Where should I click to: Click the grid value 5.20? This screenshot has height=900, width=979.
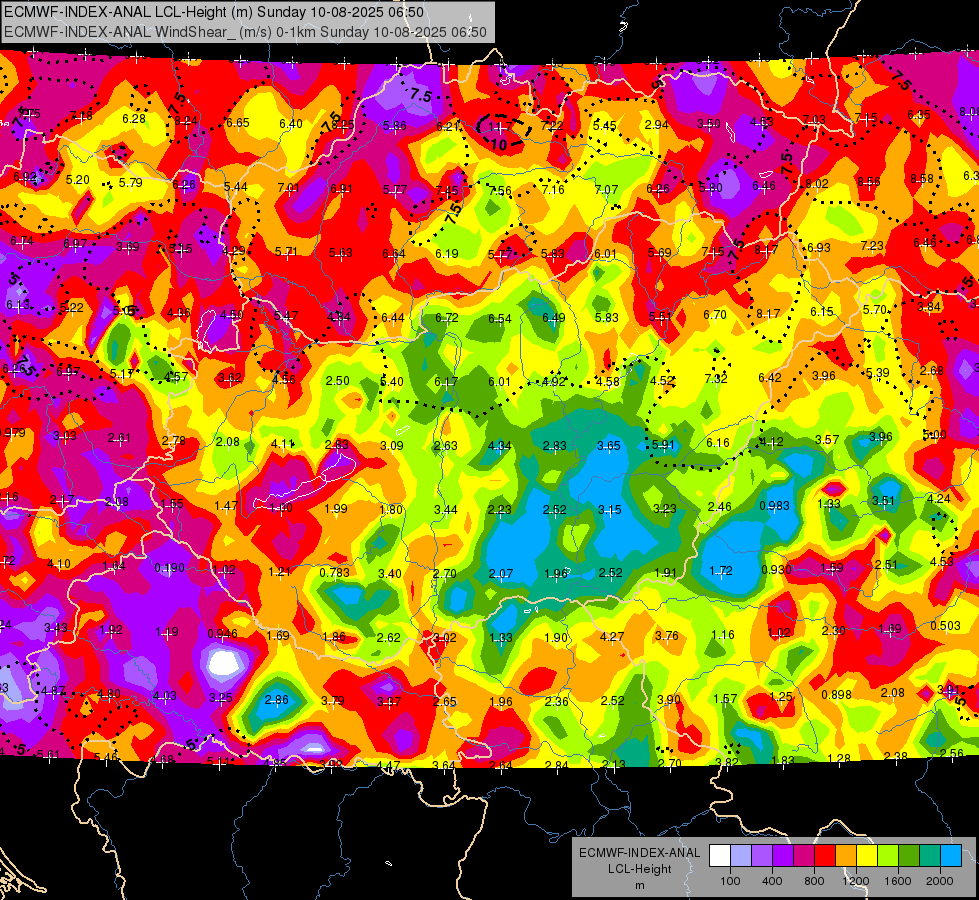(77, 180)
